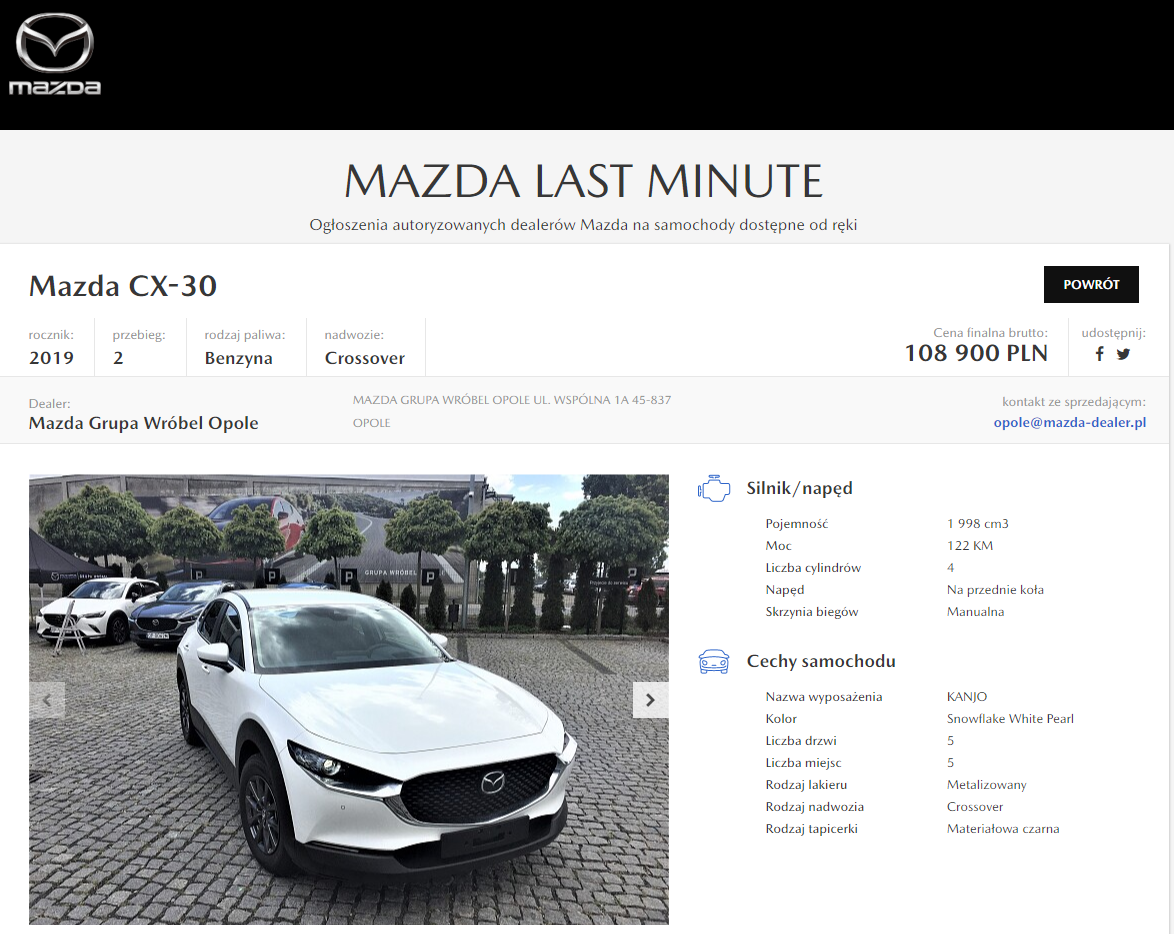
Task: Click color value Snowflake White Pearl
Action: tap(1010, 718)
